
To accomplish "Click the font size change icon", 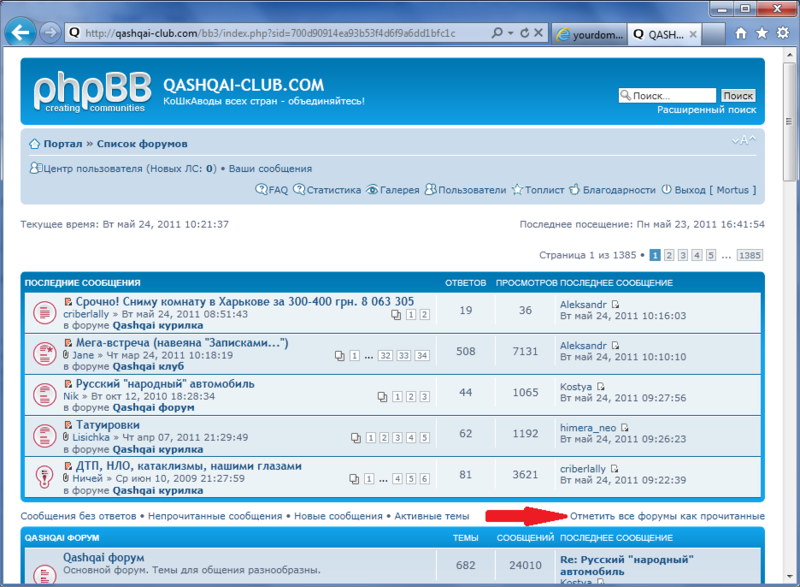I will 744,141.
